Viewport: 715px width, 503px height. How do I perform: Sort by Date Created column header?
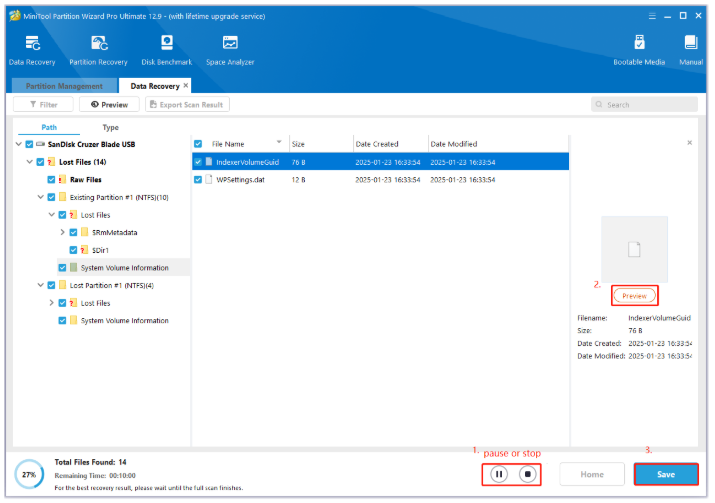coord(391,144)
